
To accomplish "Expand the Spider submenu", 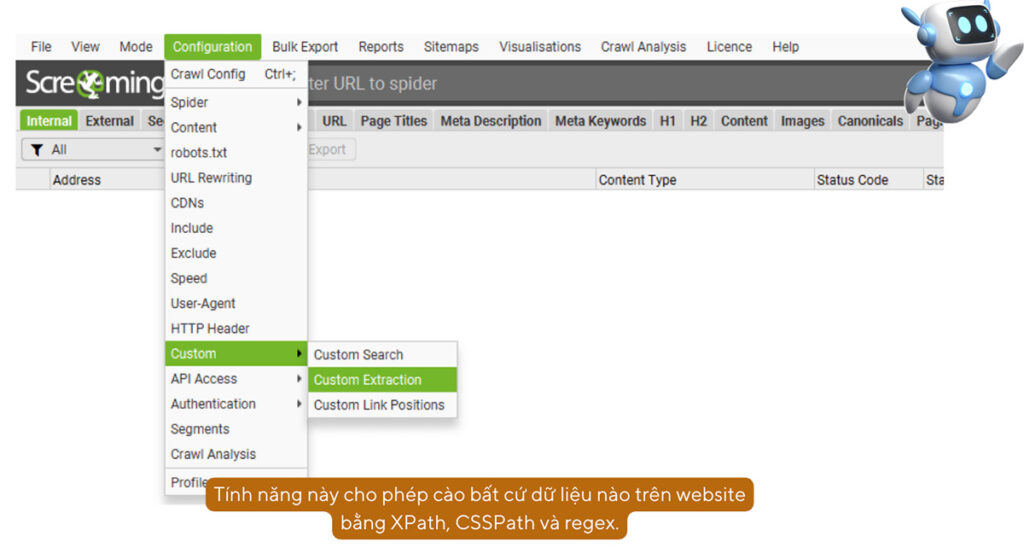I will [x=235, y=103].
